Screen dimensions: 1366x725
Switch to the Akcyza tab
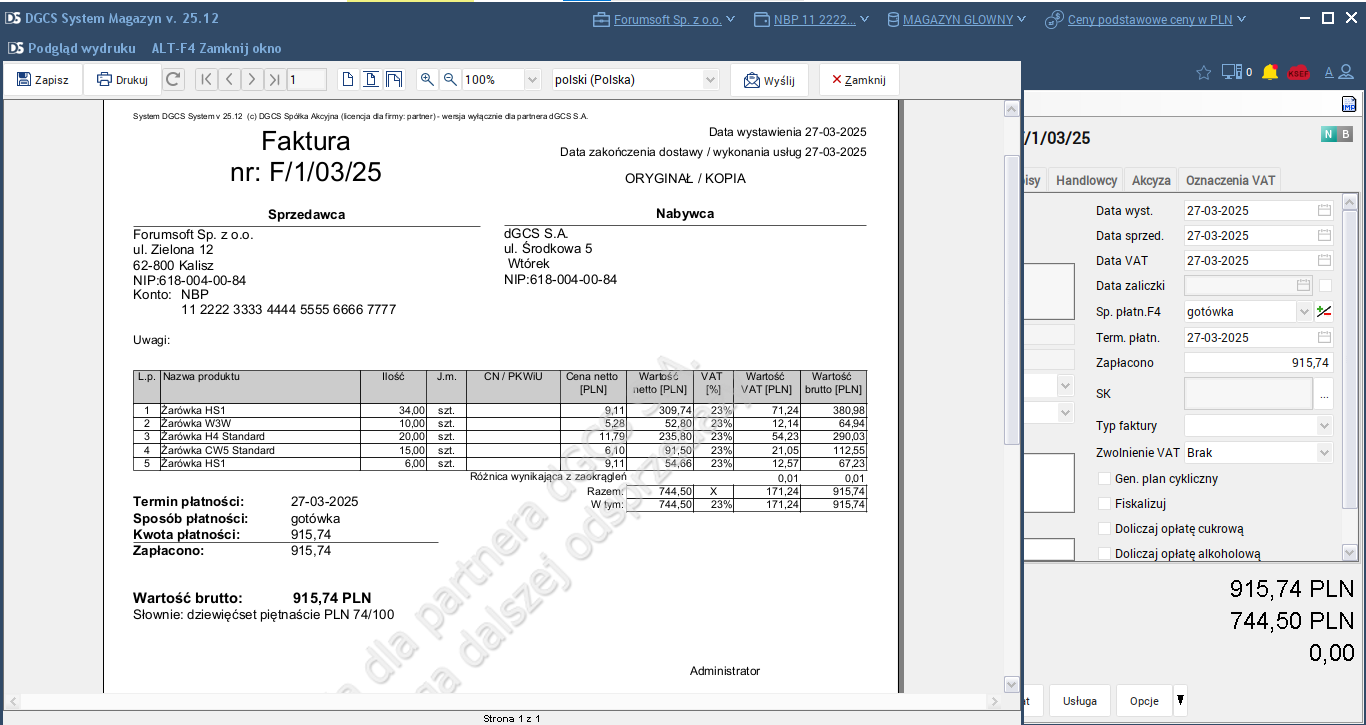(1151, 181)
